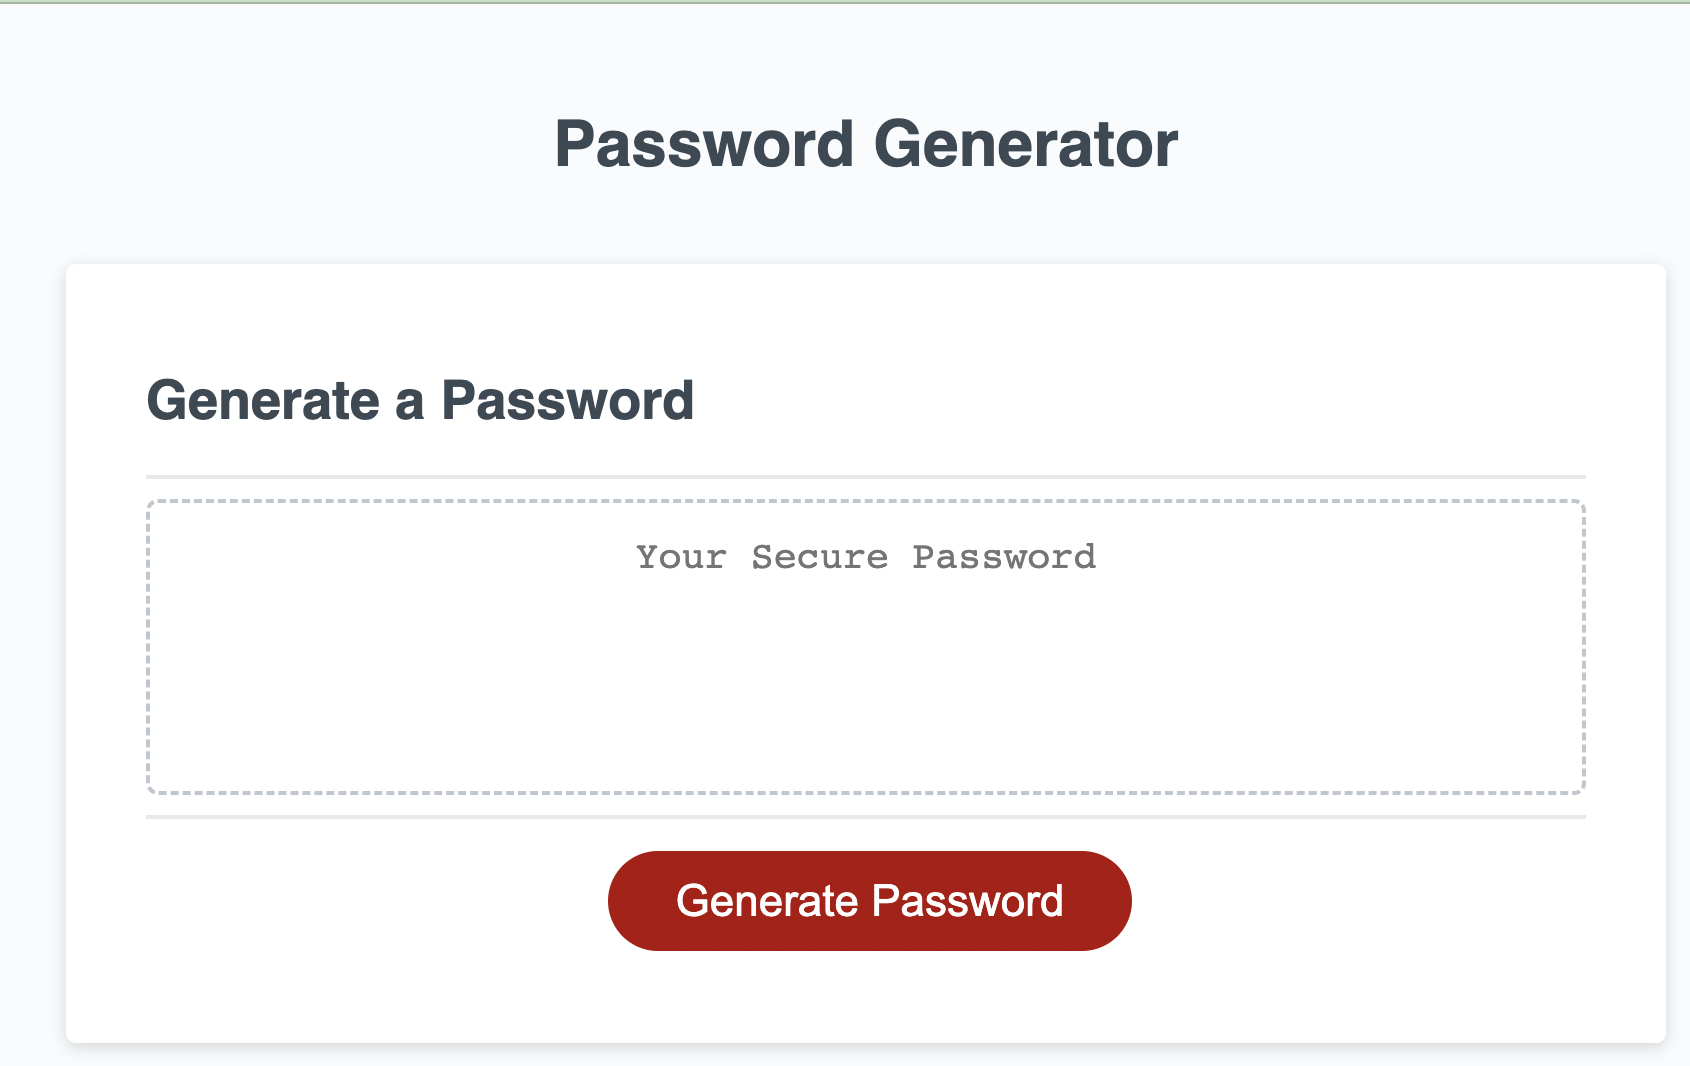The image size is (1690, 1066).
Task: Activate the Generate Password control
Action: click(868, 899)
